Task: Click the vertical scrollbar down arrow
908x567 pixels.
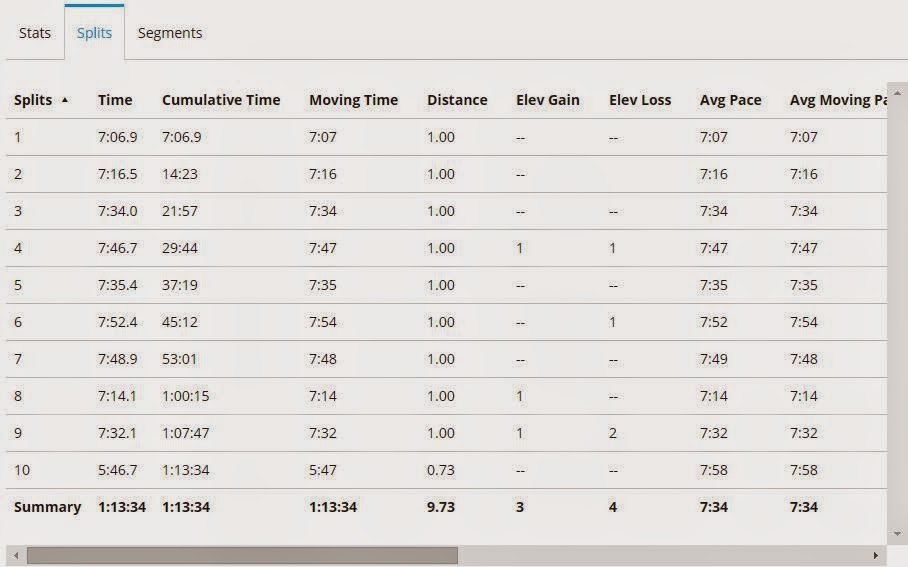Action: 896,534
